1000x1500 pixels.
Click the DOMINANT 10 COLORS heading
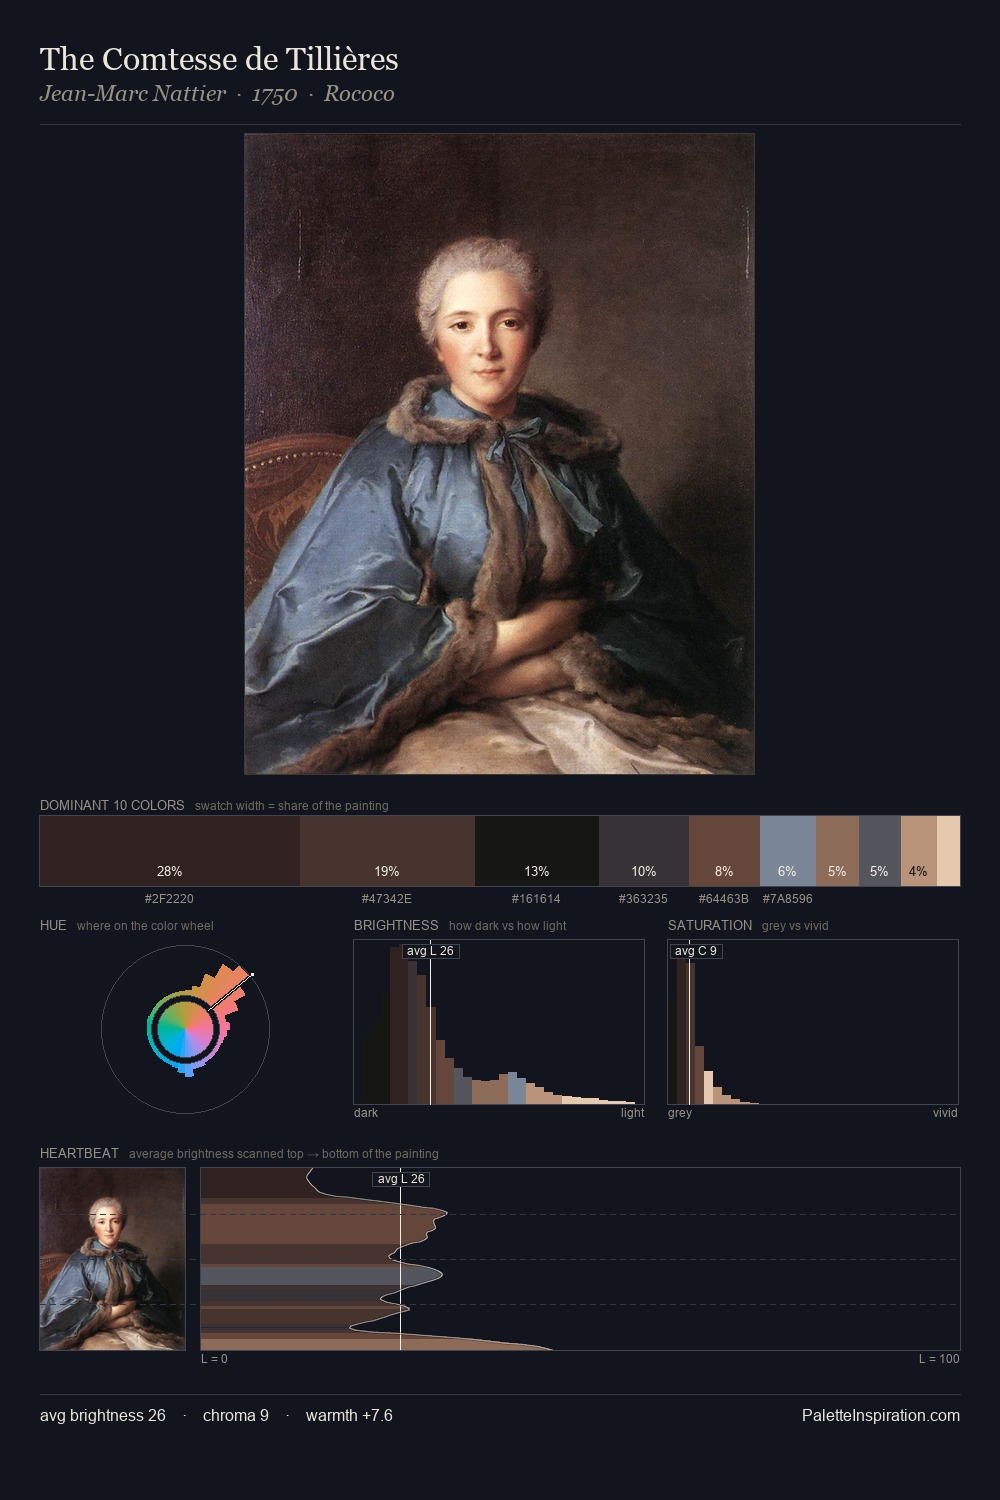[x=112, y=805]
